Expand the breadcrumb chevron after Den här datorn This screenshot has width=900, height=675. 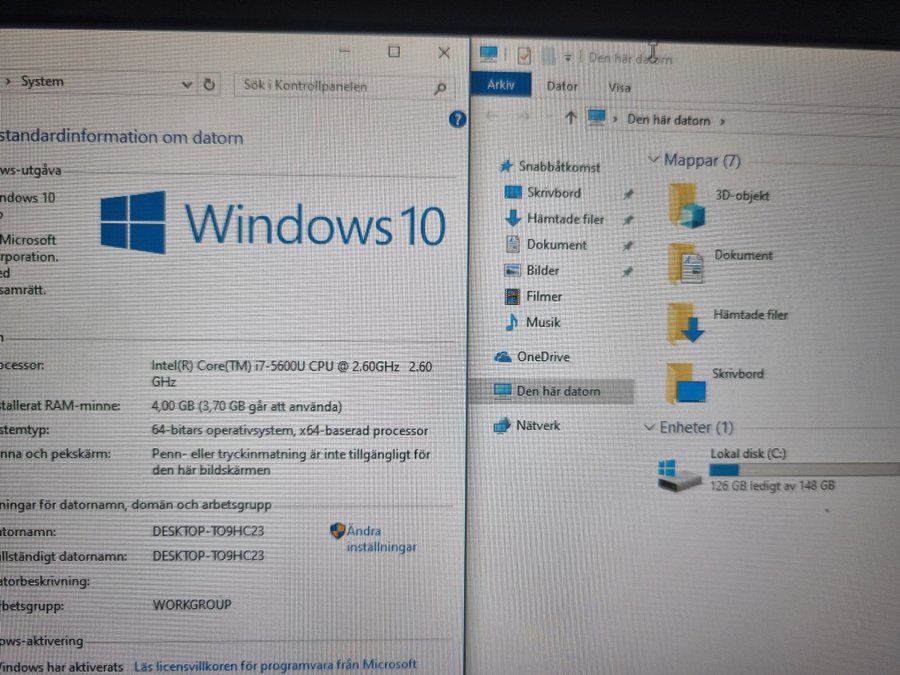coord(722,121)
